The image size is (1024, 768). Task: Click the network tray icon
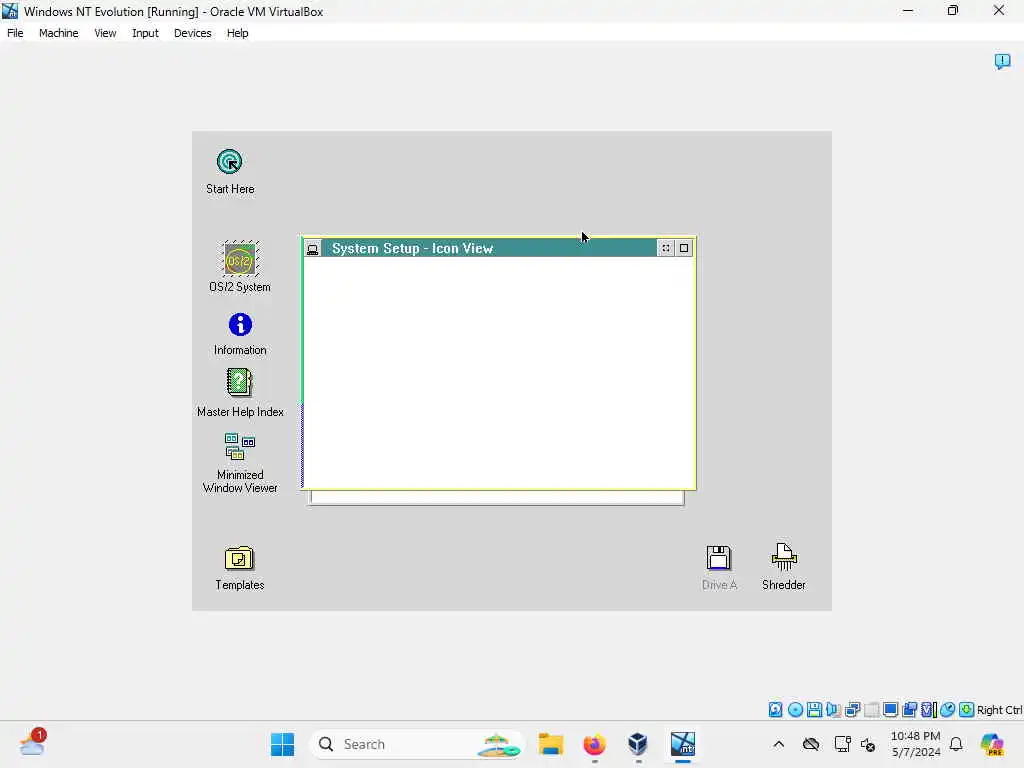pos(842,744)
